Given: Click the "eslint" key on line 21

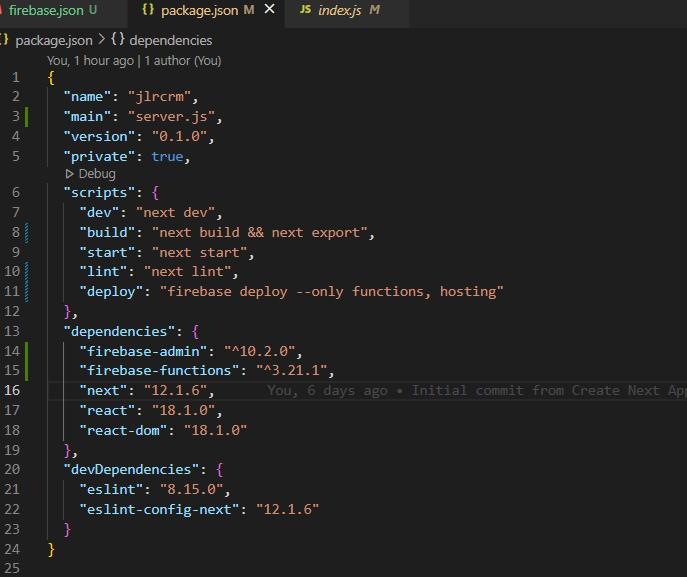Looking at the screenshot, I should point(111,490).
